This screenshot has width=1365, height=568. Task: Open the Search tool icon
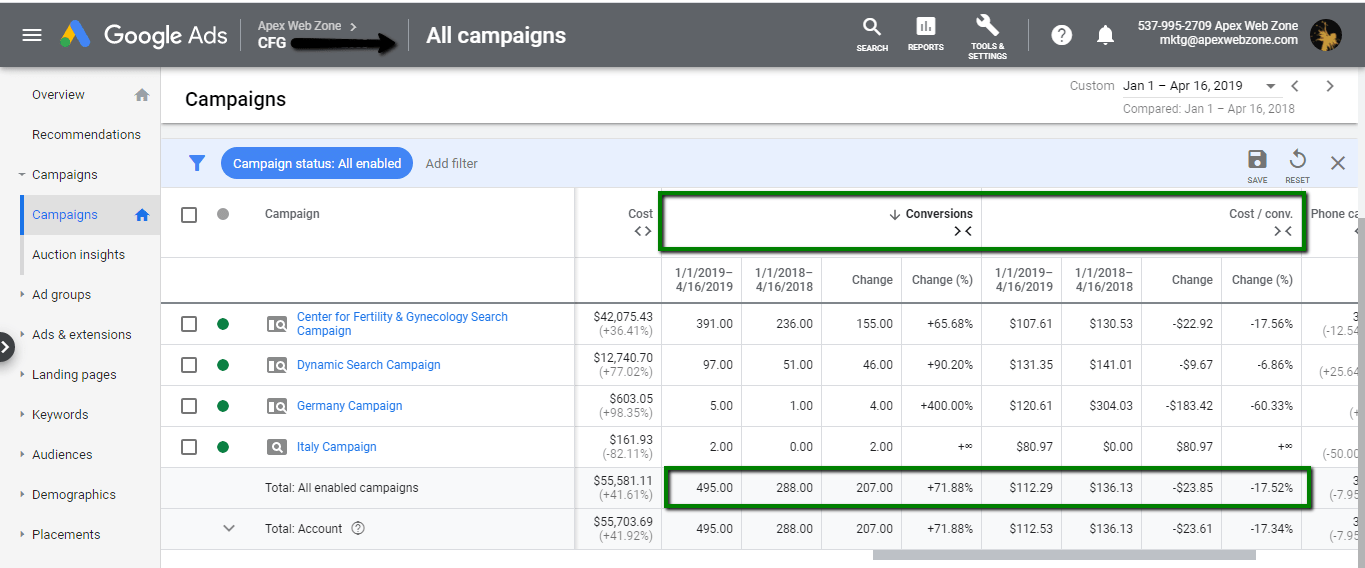click(x=872, y=33)
